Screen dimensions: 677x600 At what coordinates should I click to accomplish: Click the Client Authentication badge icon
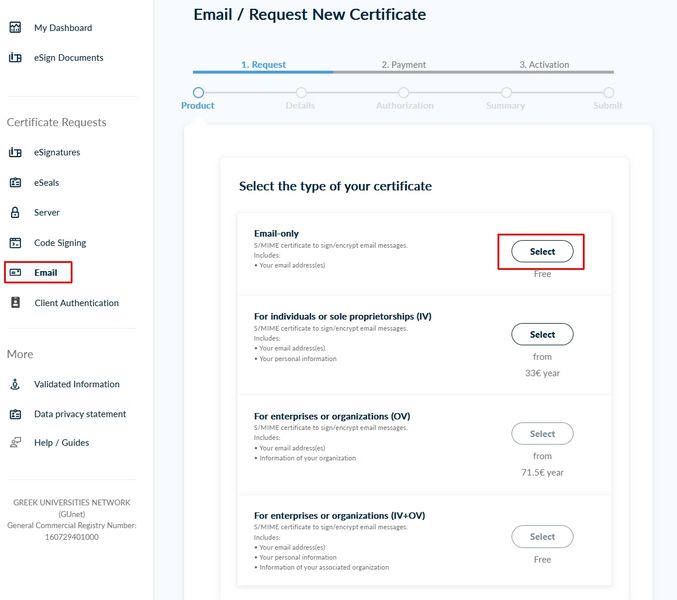coord(15,303)
